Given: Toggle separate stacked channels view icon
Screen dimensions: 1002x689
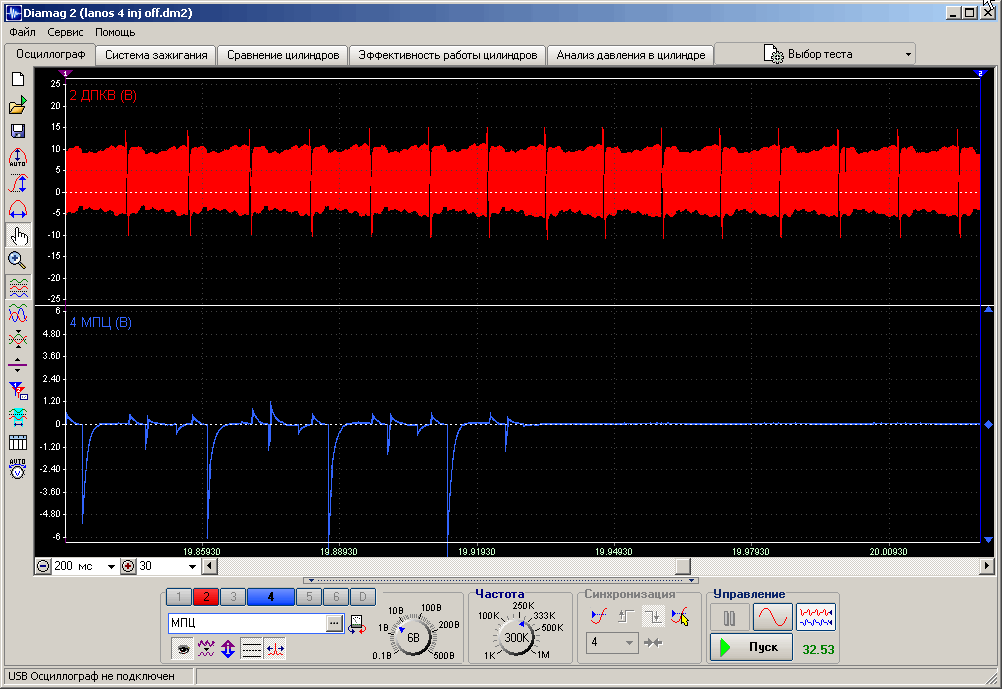Looking at the screenshot, I should click(x=18, y=288).
